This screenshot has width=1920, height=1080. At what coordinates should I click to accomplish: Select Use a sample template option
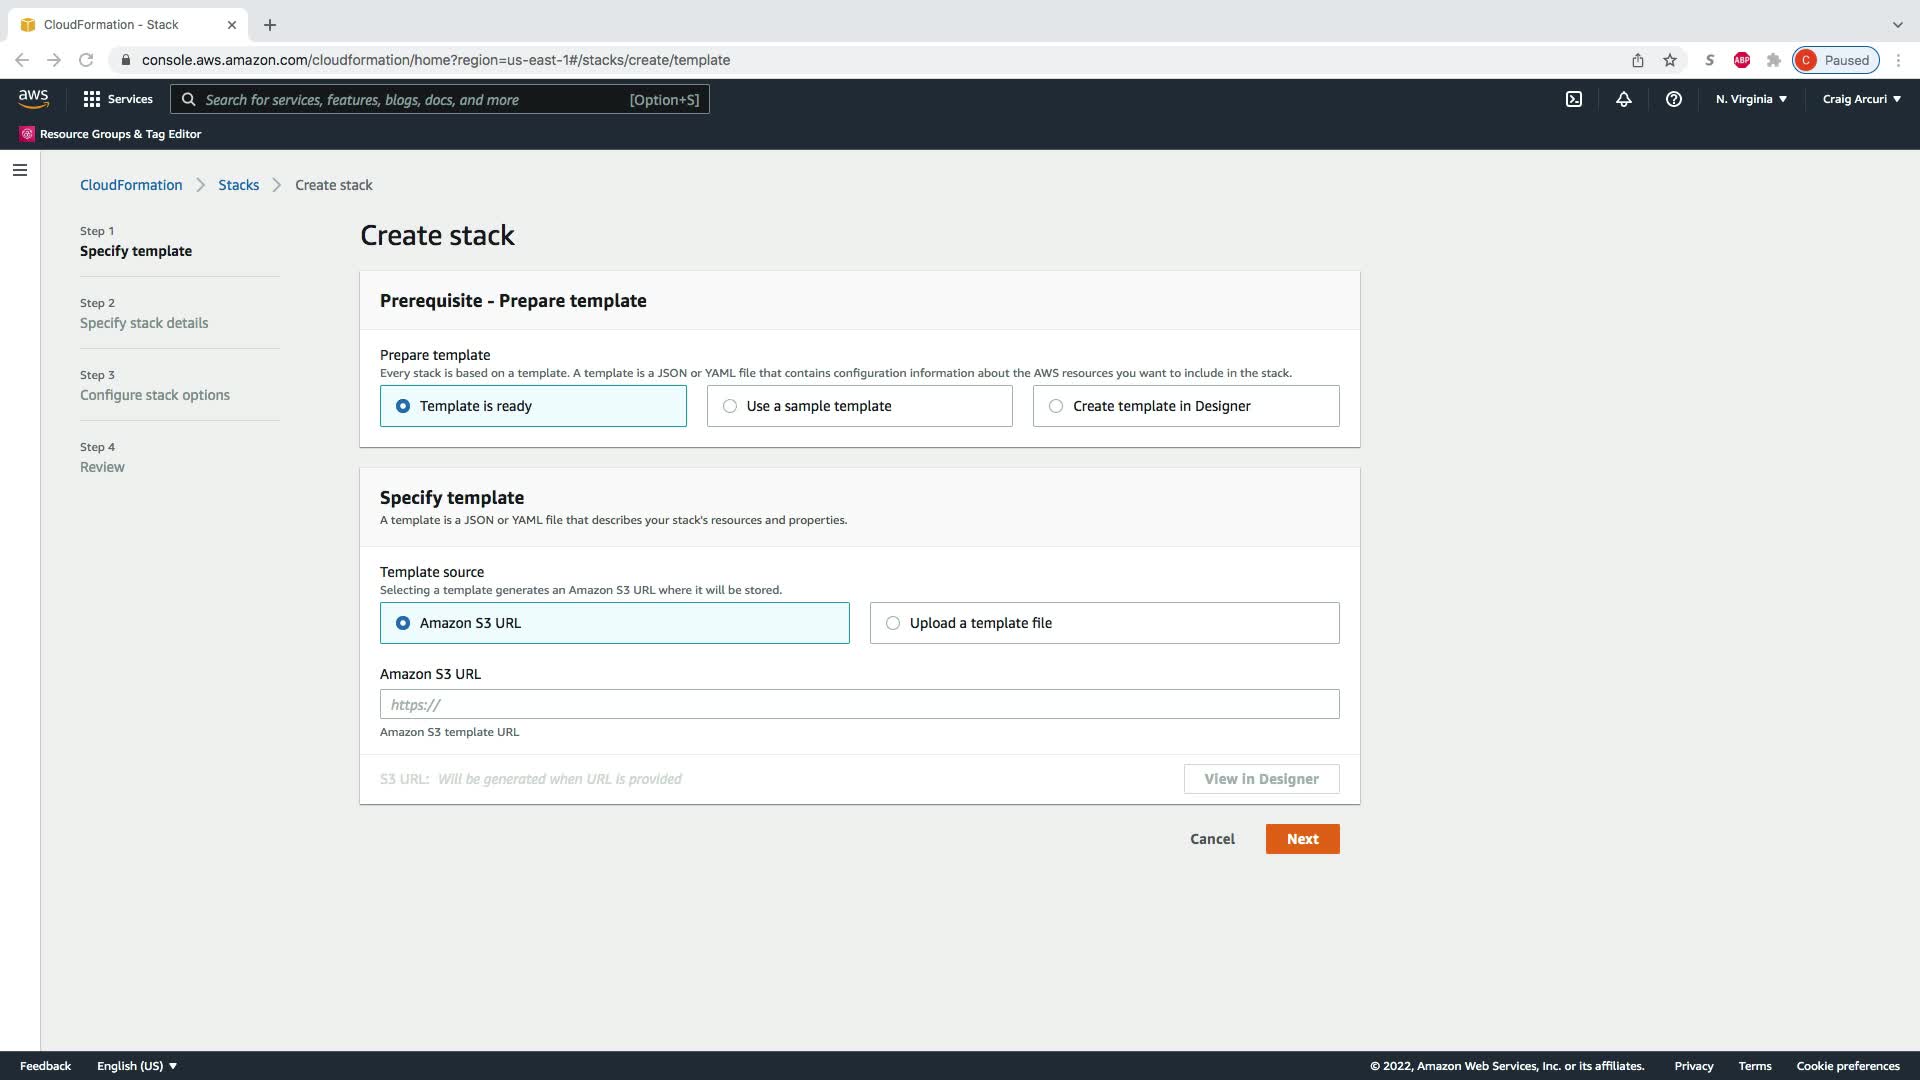tap(859, 406)
